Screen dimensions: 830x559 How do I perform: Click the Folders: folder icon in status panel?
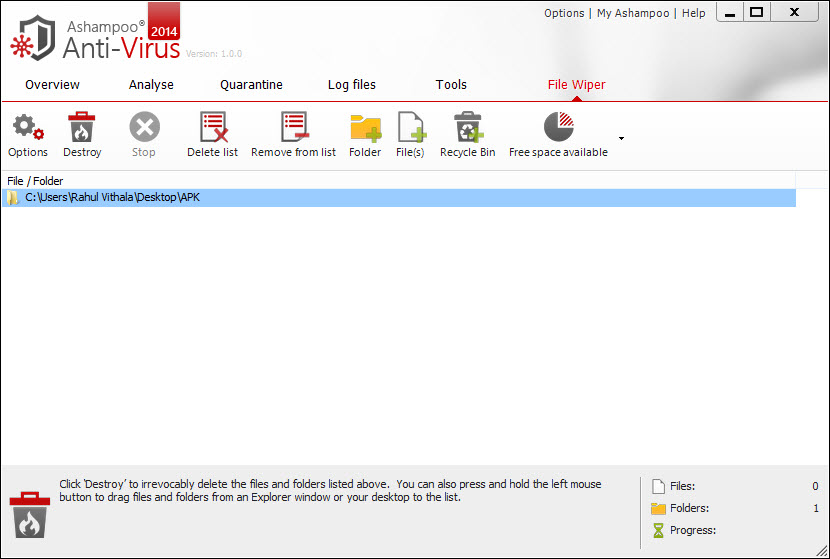click(x=658, y=509)
